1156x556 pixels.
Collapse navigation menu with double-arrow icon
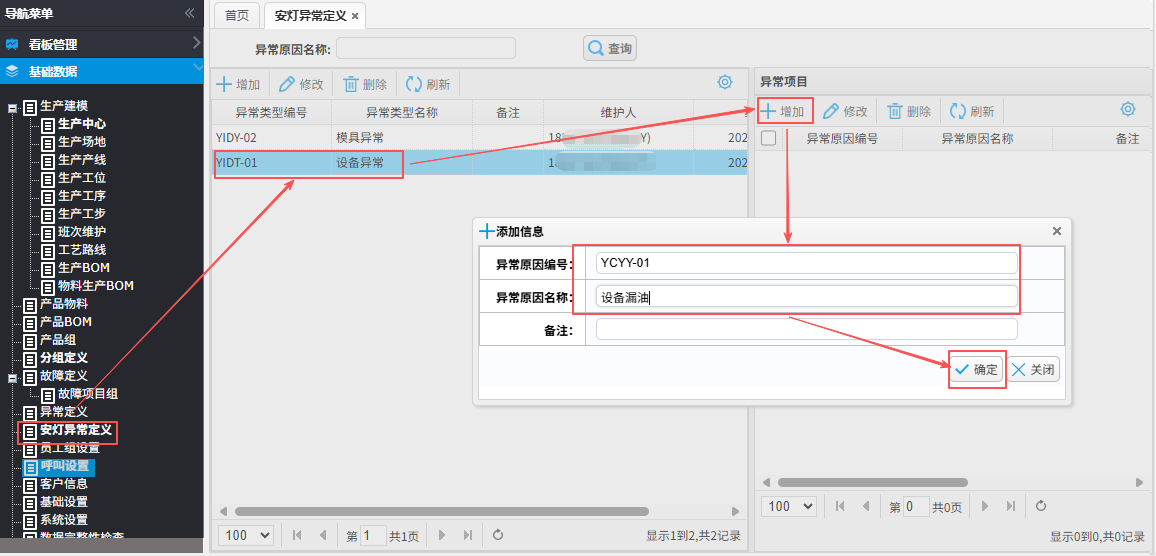(x=189, y=13)
